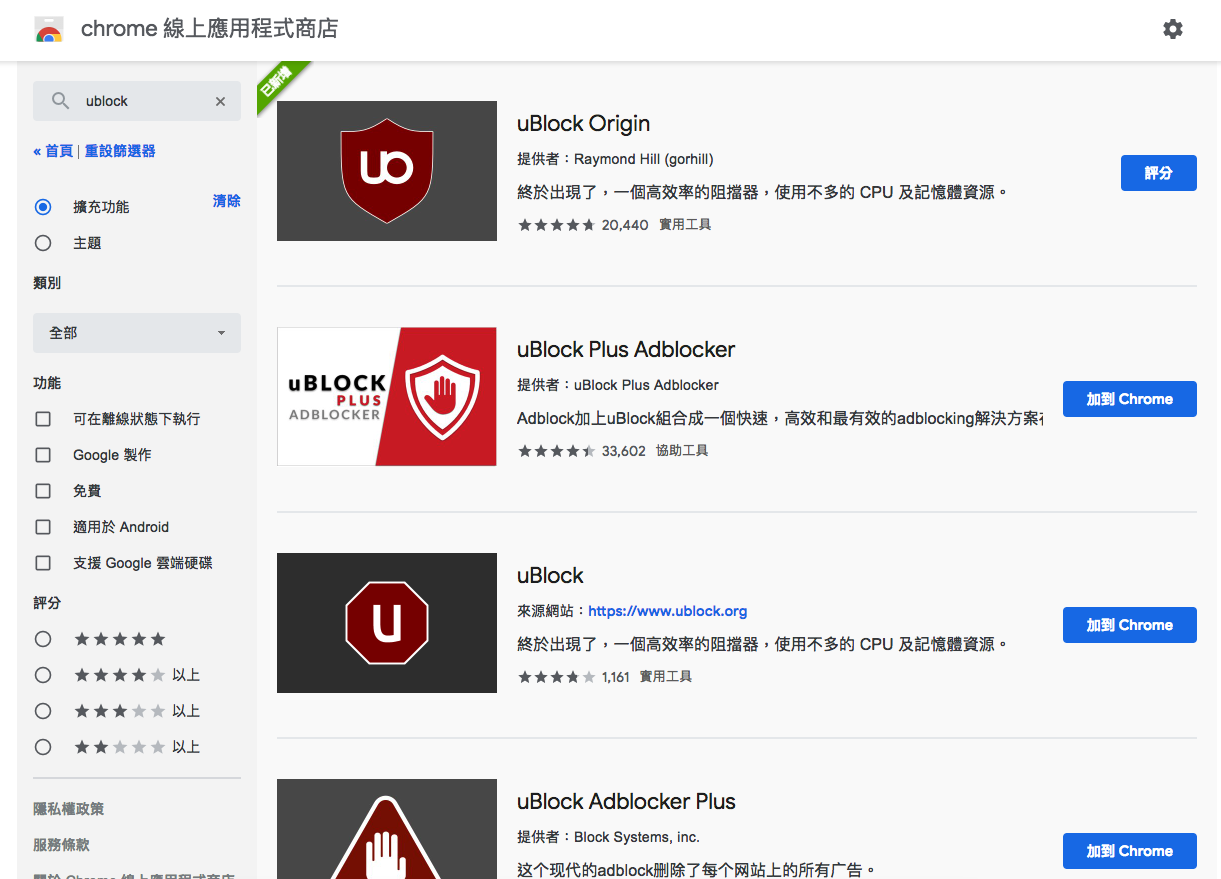Select the 擴充功能 radio button
The image size is (1221, 879).
[x=43, y=207]
